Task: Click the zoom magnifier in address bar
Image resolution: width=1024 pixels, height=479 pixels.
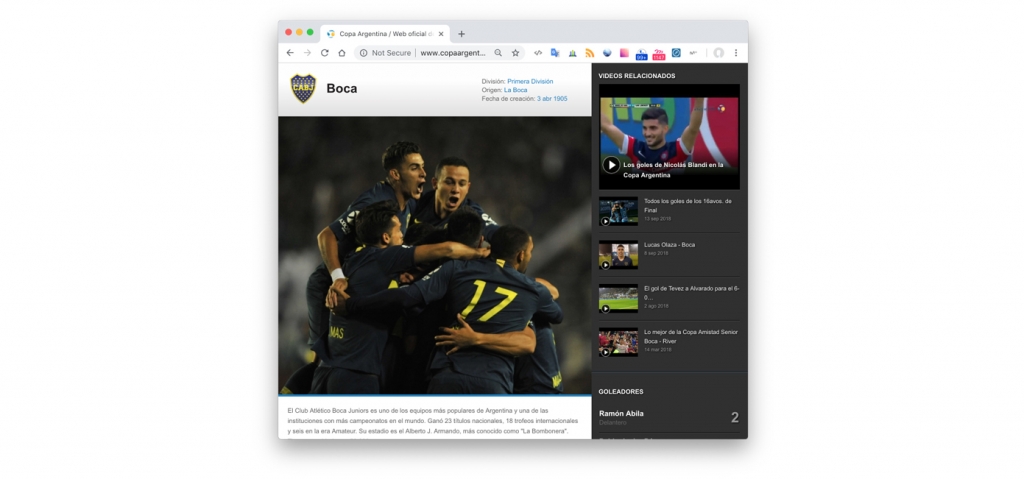Action: coord(498,53)
